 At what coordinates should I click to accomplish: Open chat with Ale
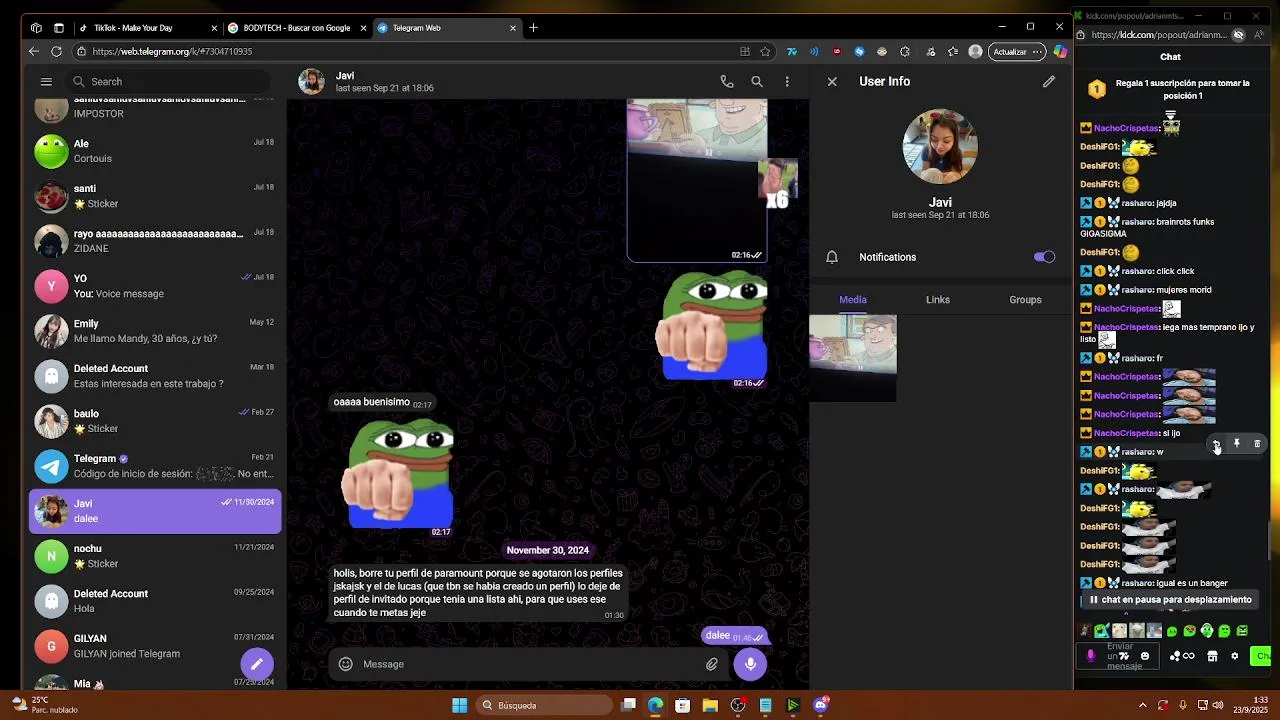point(155,151)
